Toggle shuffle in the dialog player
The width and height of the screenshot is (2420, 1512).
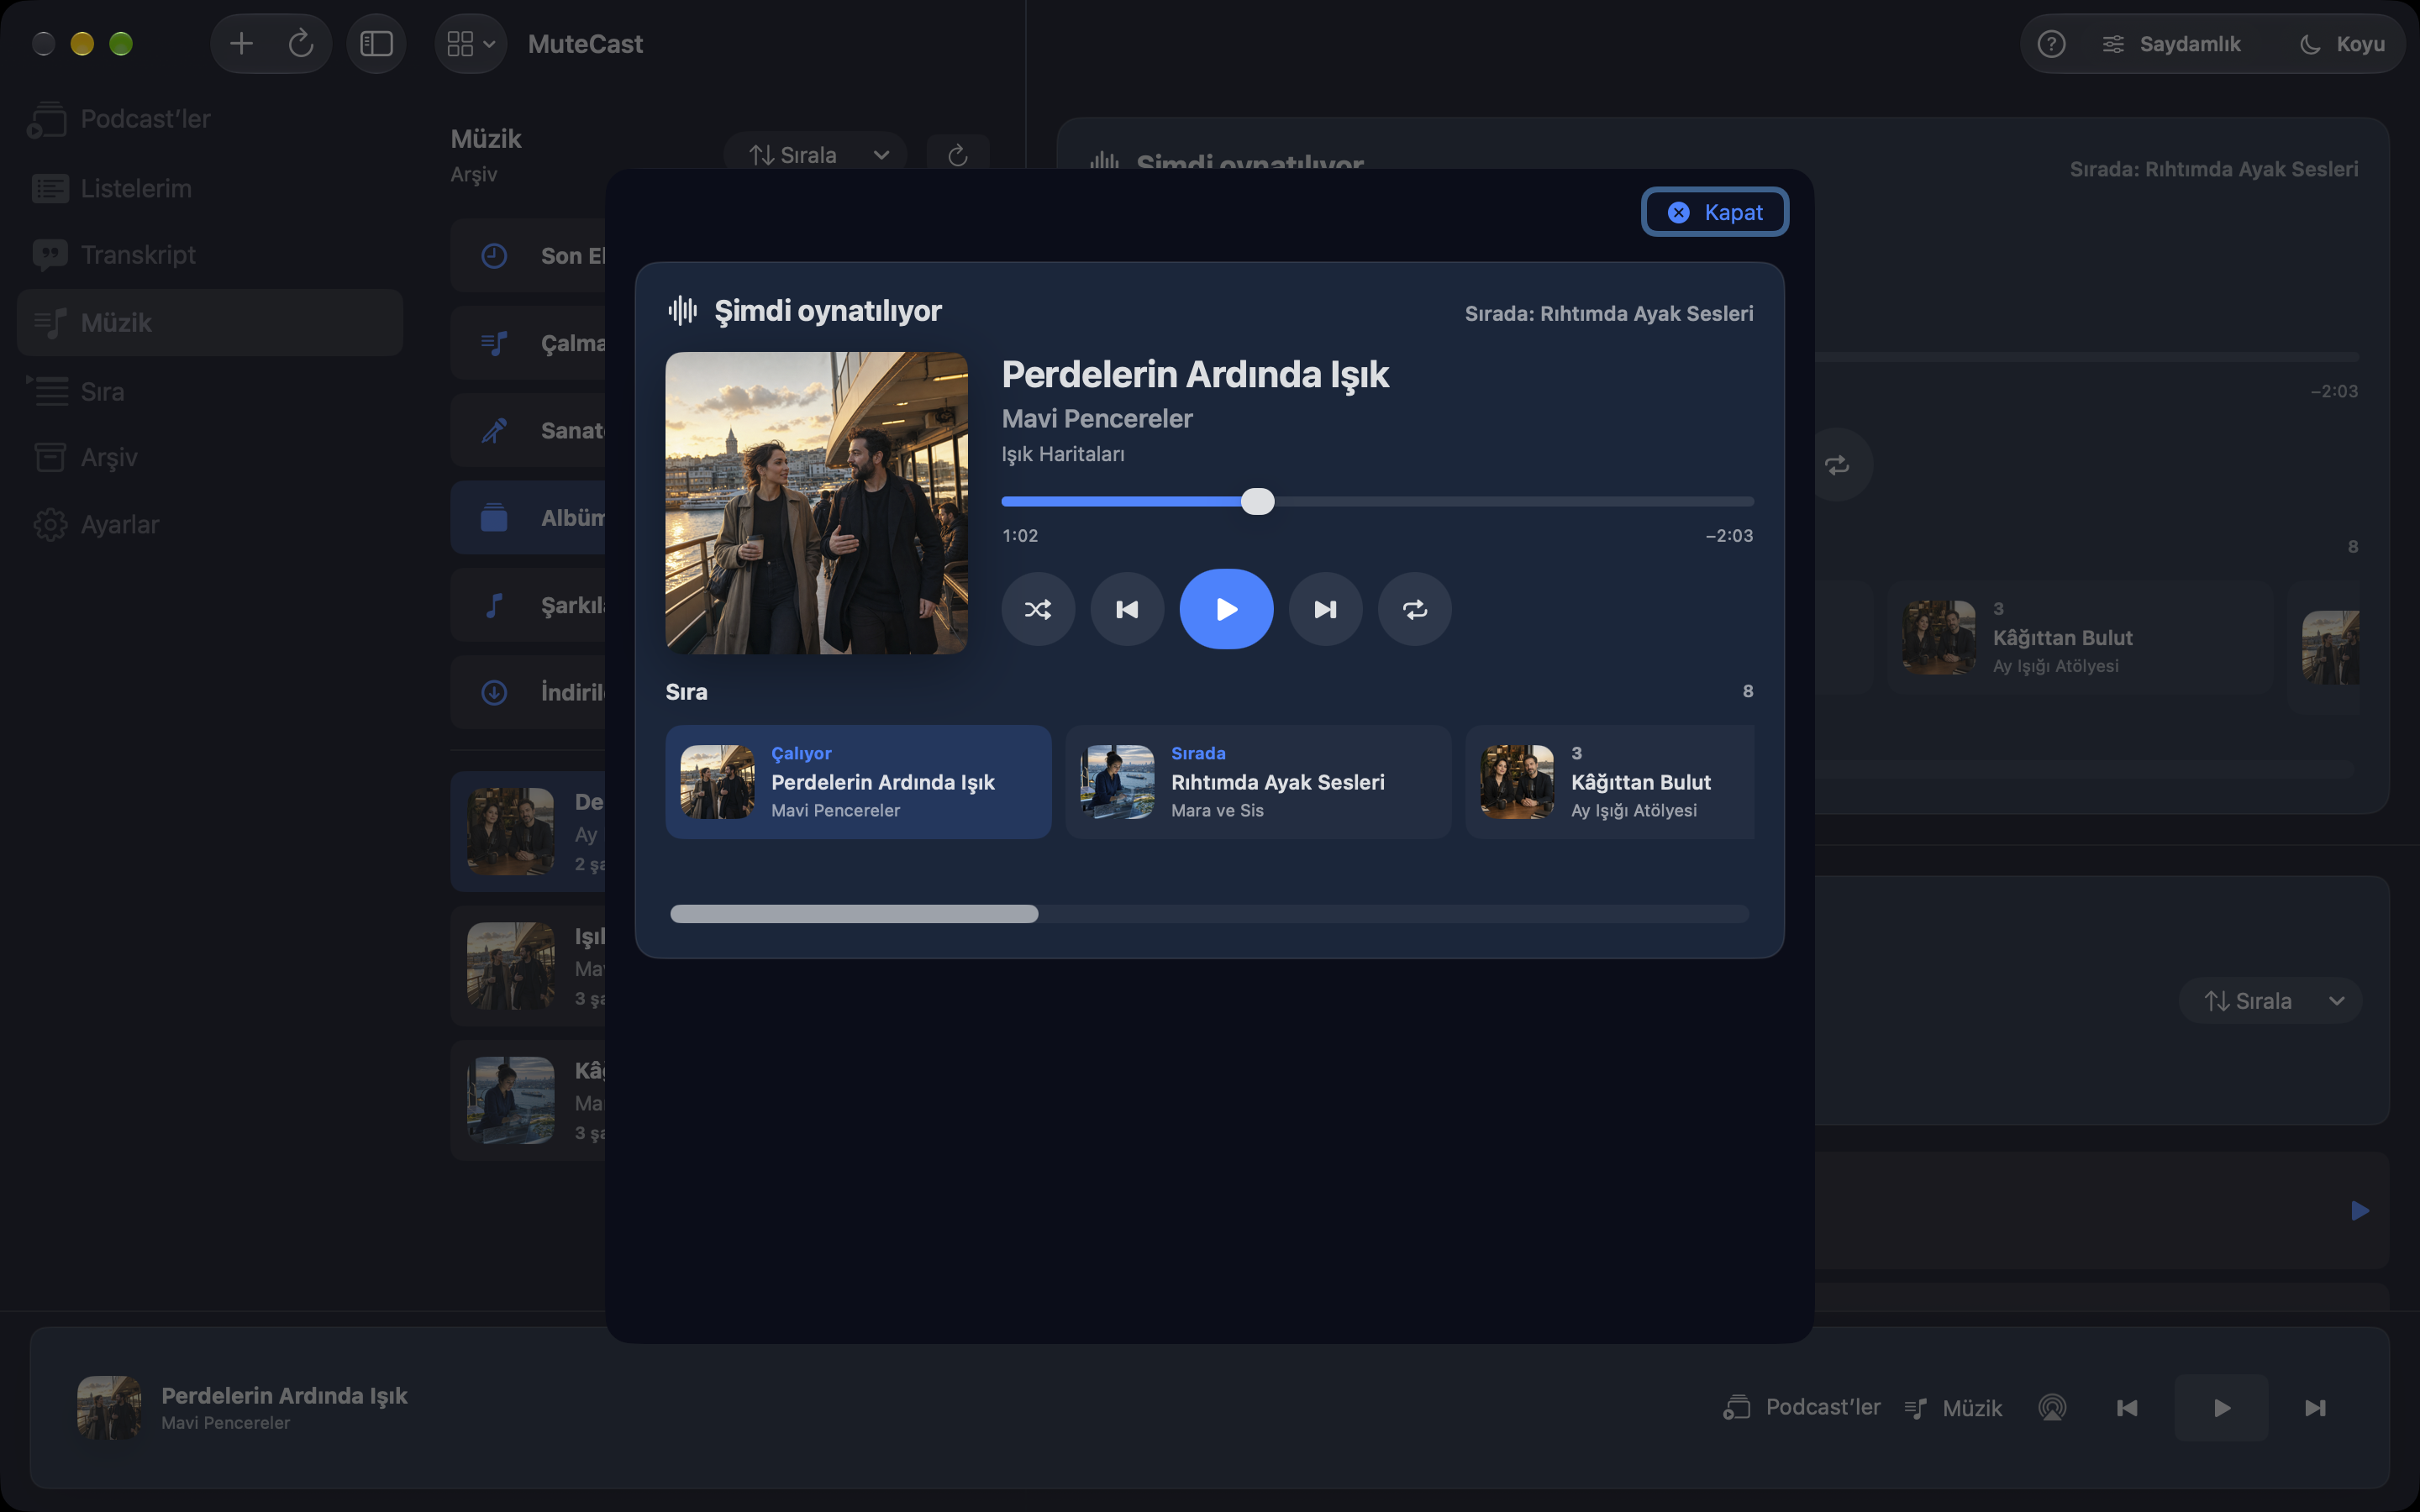[1038, 609]
